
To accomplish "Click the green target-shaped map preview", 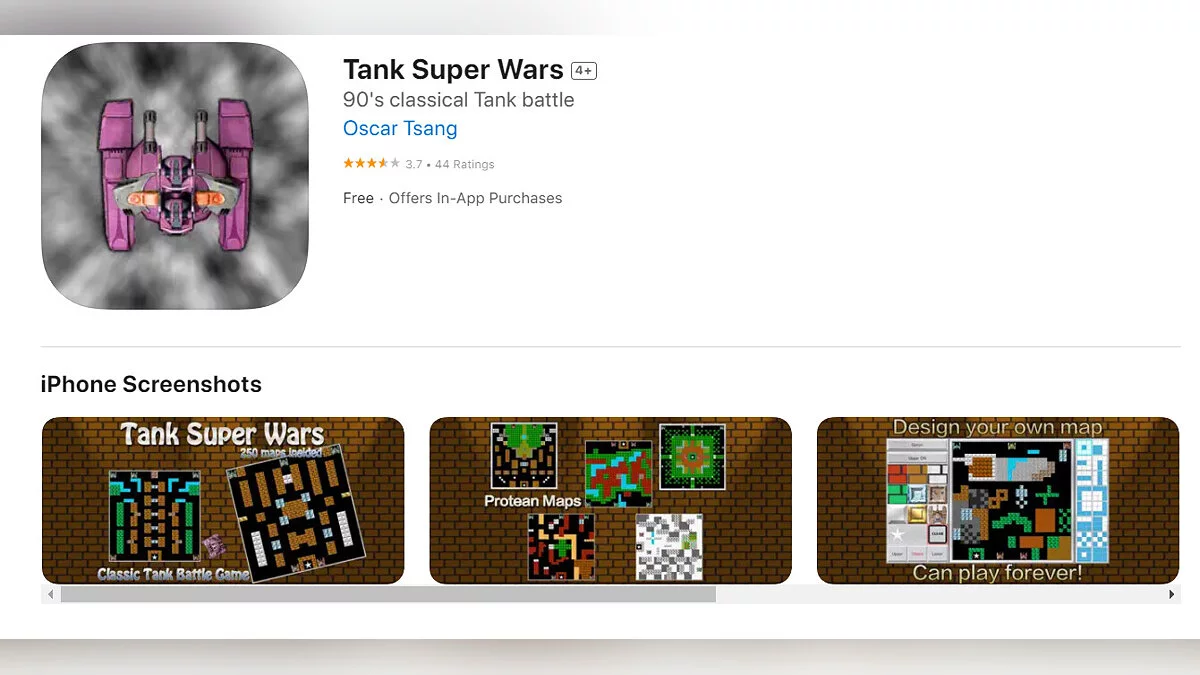I will pyautogui.click(x=691, y=457).
